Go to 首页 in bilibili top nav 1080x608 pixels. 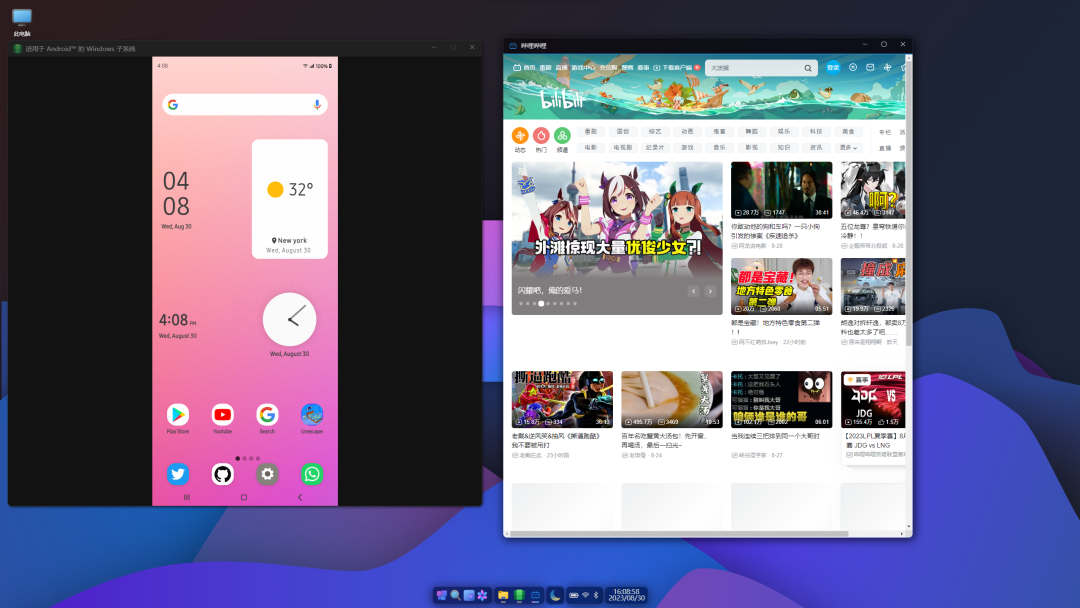click(x=524, y=67)
